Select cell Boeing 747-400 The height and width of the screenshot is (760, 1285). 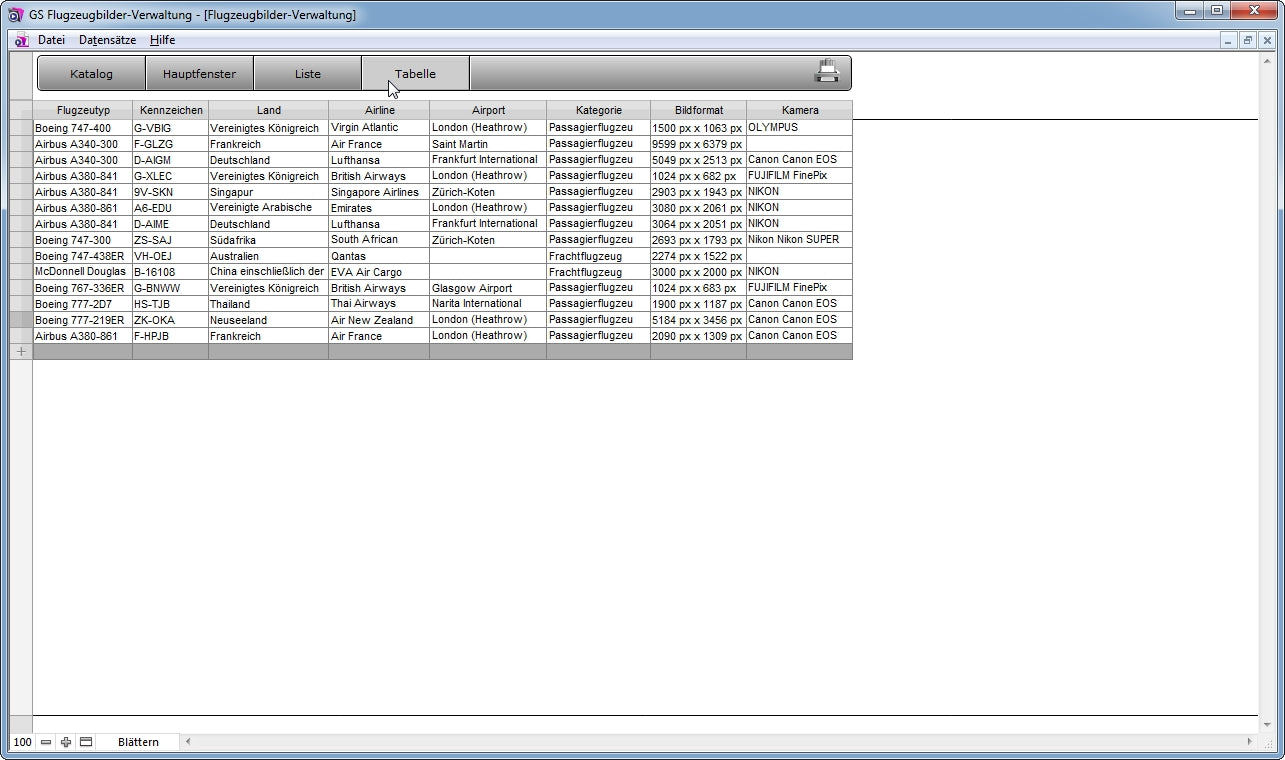click(83, 128)
